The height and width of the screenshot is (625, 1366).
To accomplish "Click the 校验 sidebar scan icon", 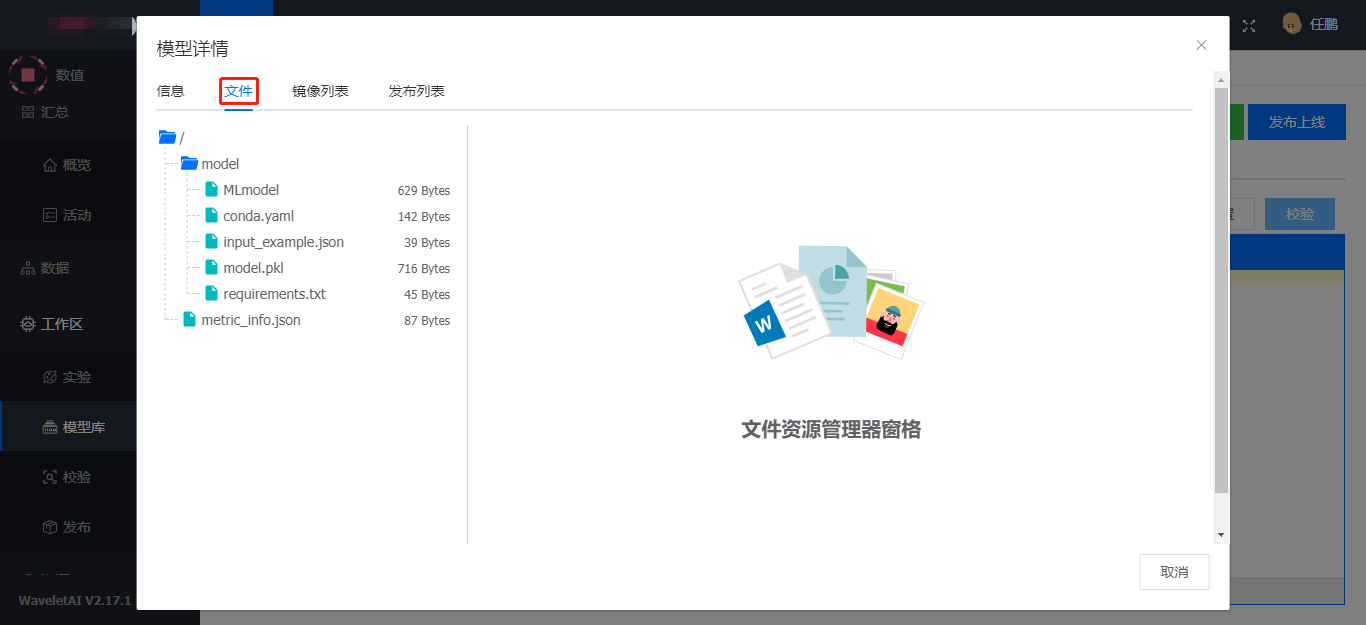I will click(x=50, y=477).
